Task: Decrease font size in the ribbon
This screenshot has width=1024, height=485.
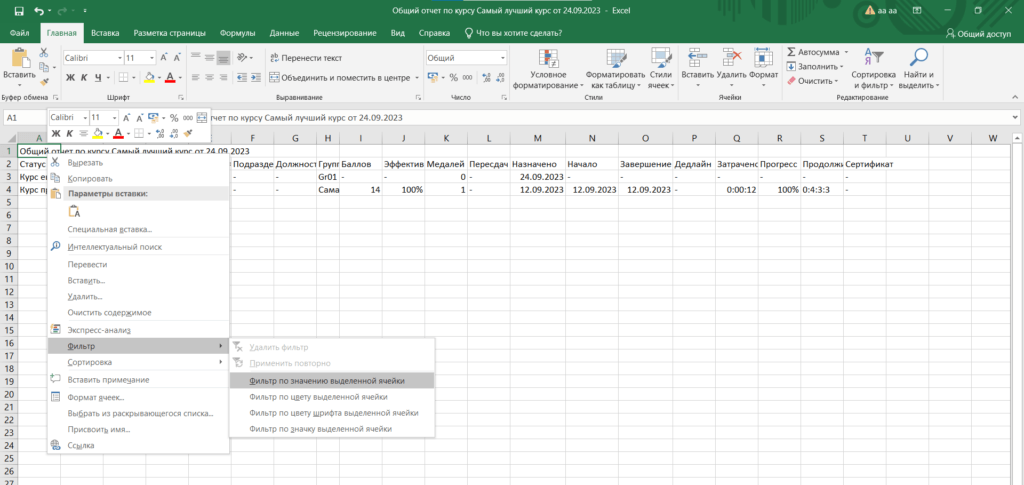Action: (x=178, y=58)
